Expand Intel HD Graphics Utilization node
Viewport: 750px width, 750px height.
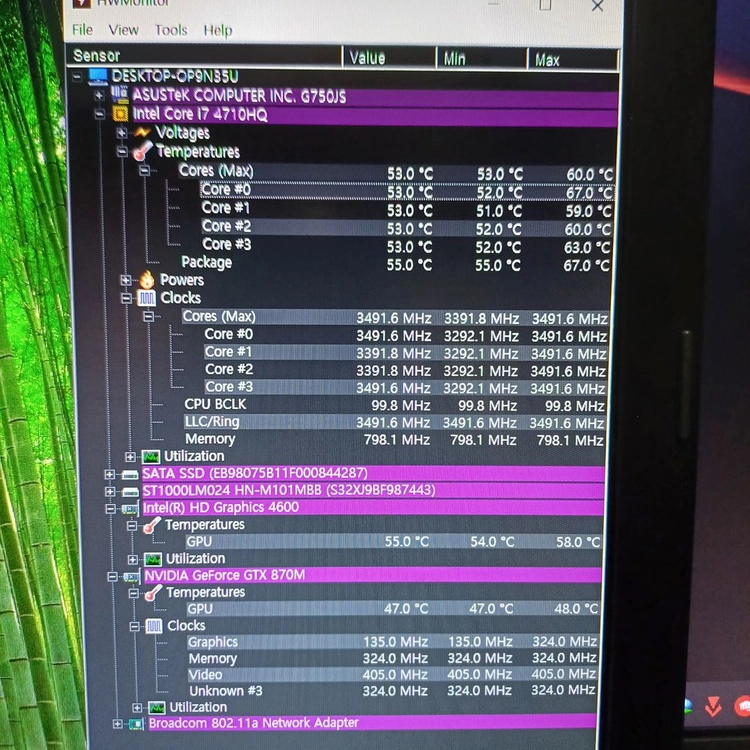point(132,559)
